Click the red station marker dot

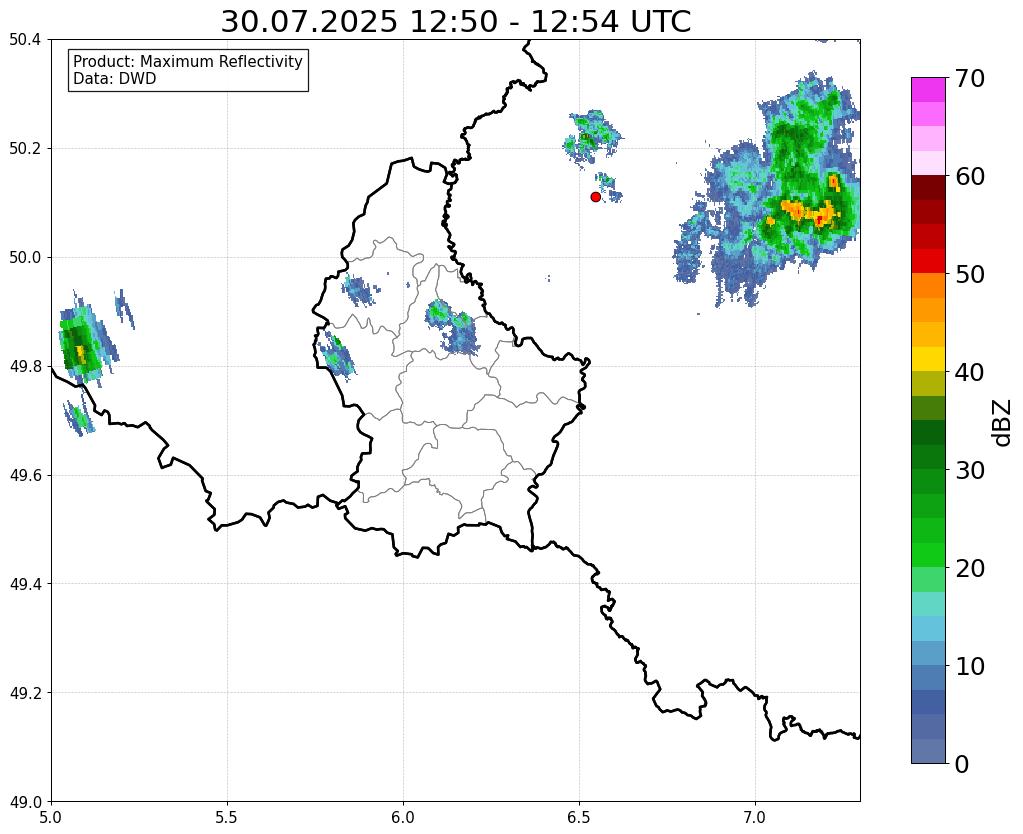[x=595, y=196]
